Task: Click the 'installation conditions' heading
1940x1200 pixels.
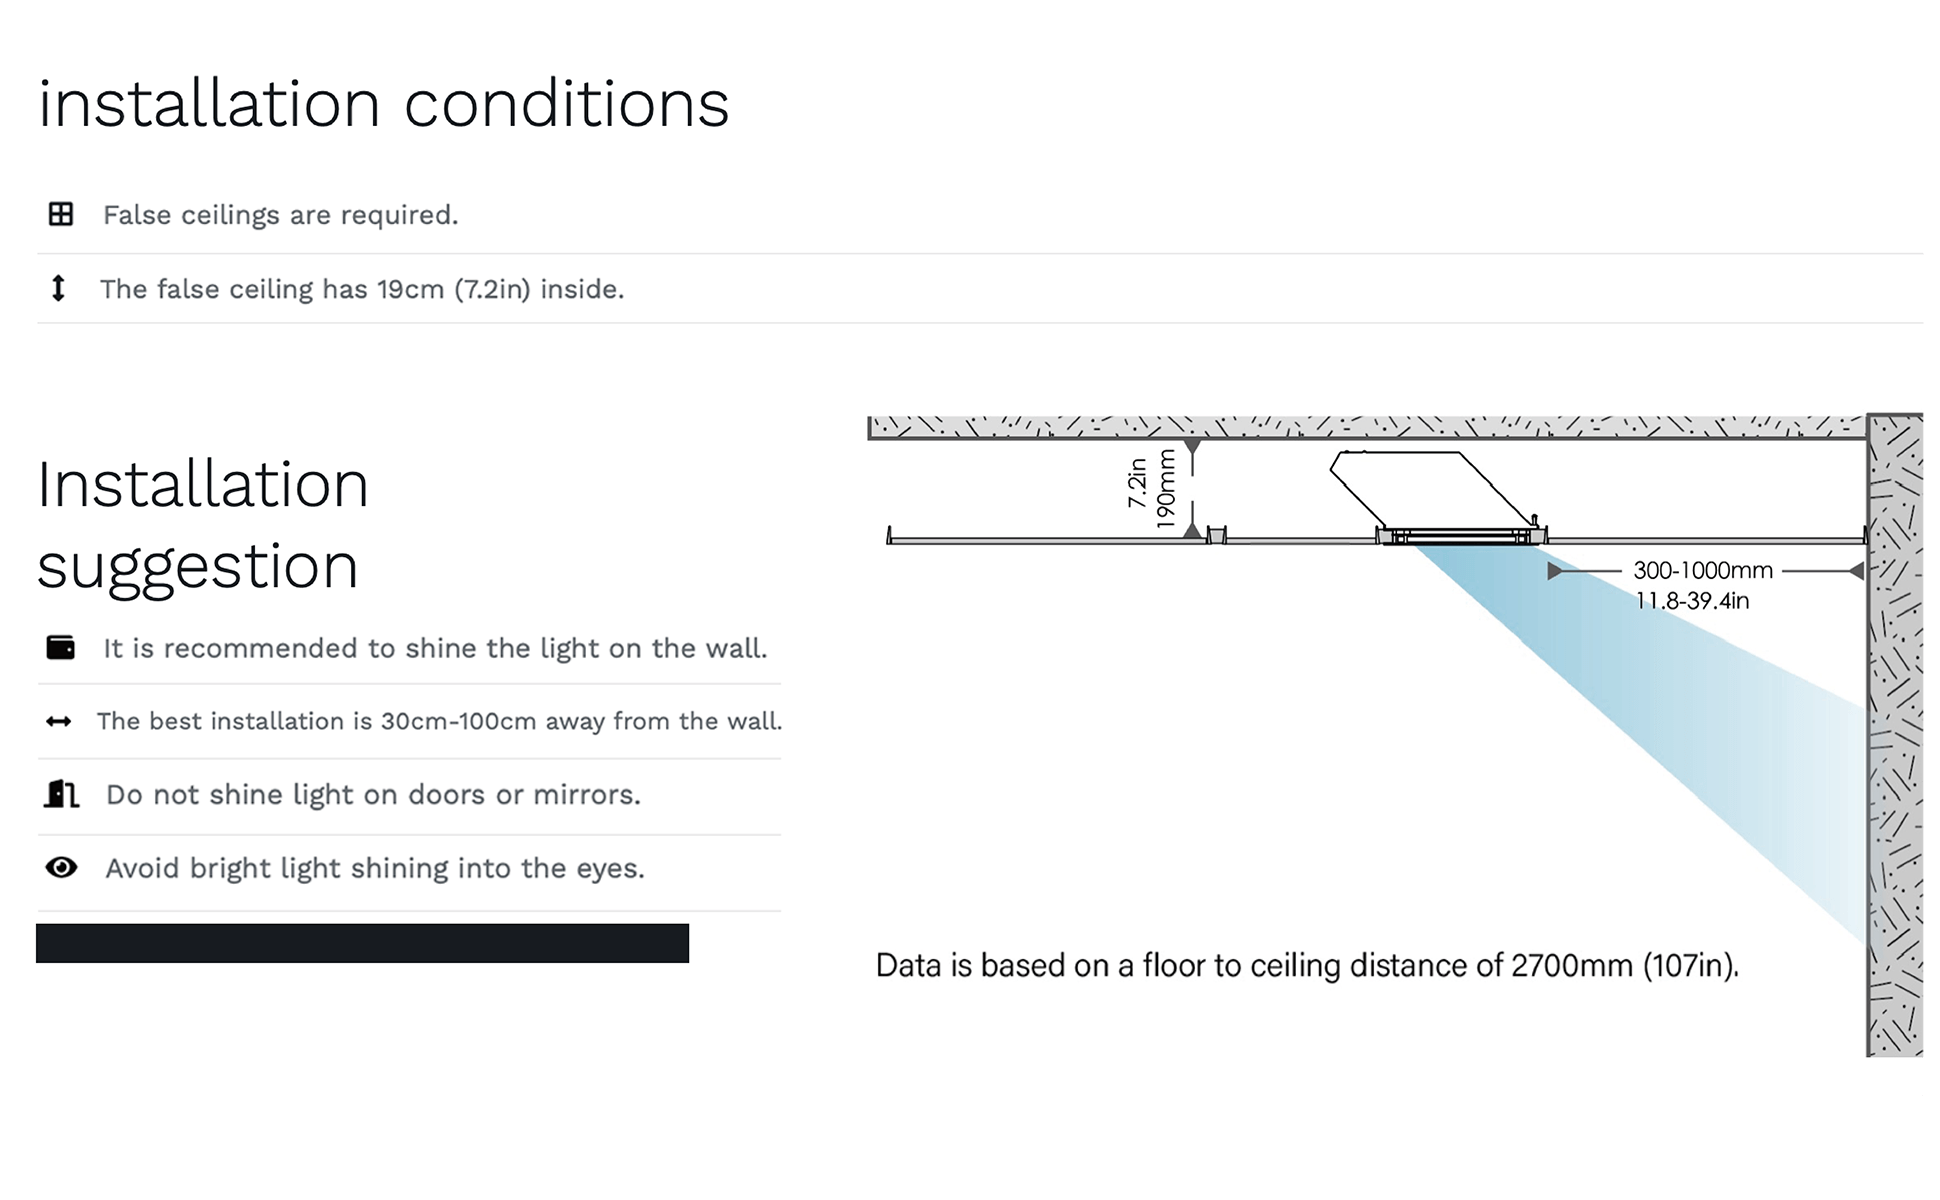Action: (x=384, y=104)
